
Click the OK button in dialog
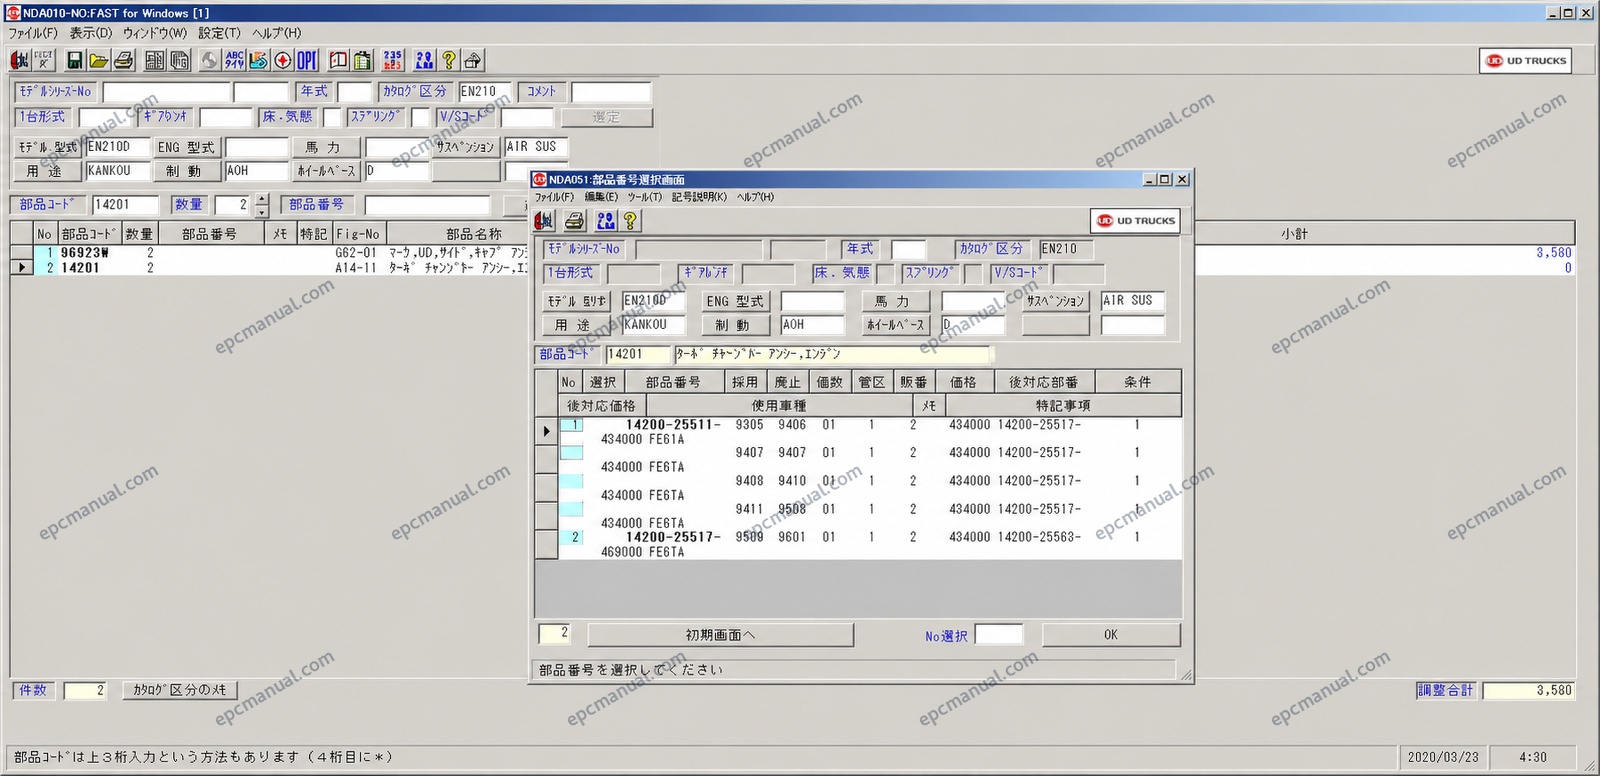tap(1111, 635)
